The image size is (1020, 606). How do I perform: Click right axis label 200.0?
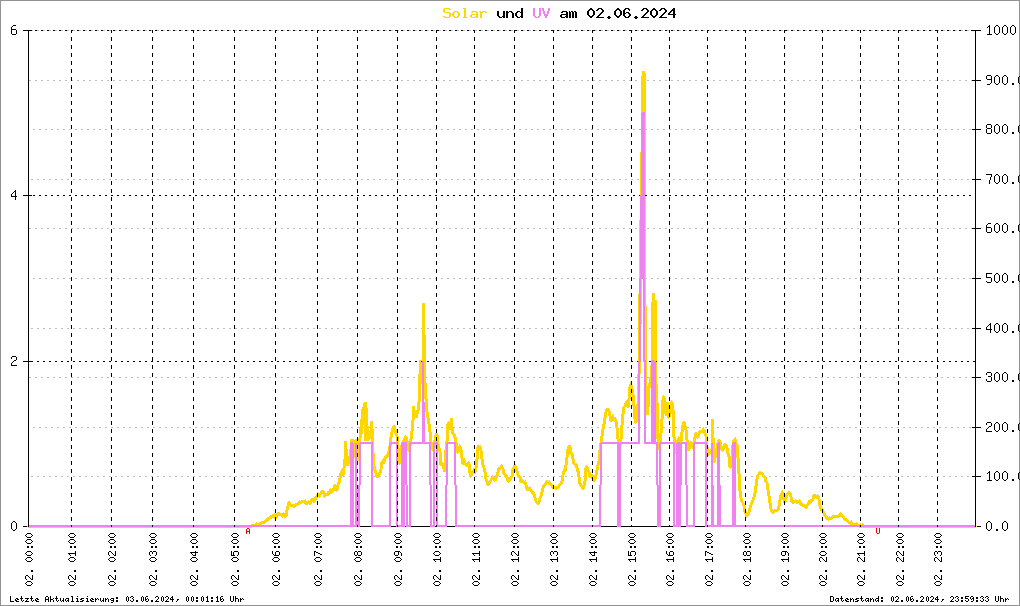click(x=1002, y=427)
